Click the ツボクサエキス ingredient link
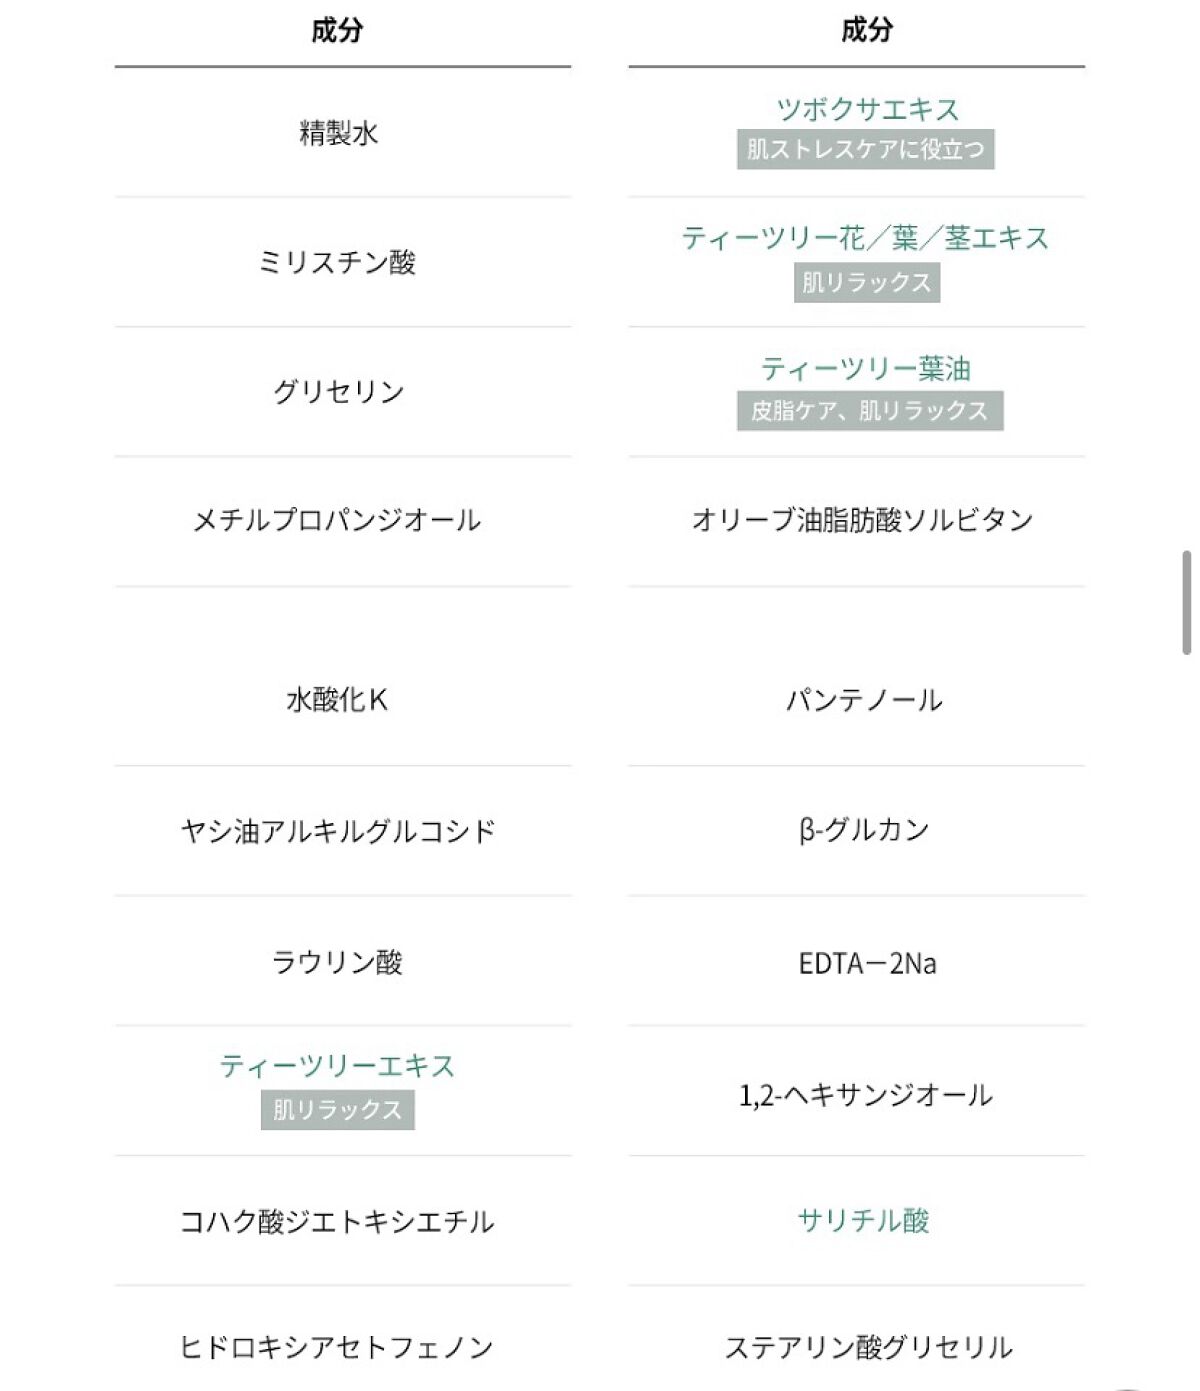This screenshot has height=1391, width=1200. [x=866, y=109]
